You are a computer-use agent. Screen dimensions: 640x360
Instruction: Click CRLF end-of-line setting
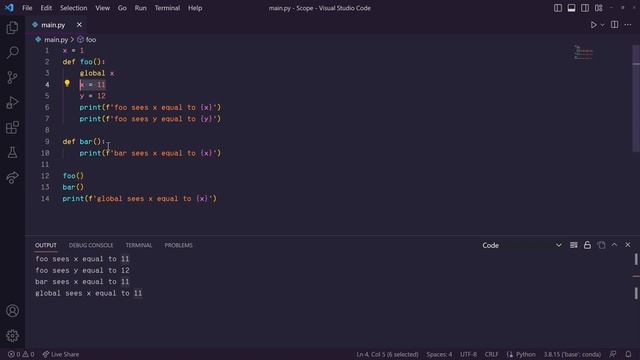tap(491, 354)
